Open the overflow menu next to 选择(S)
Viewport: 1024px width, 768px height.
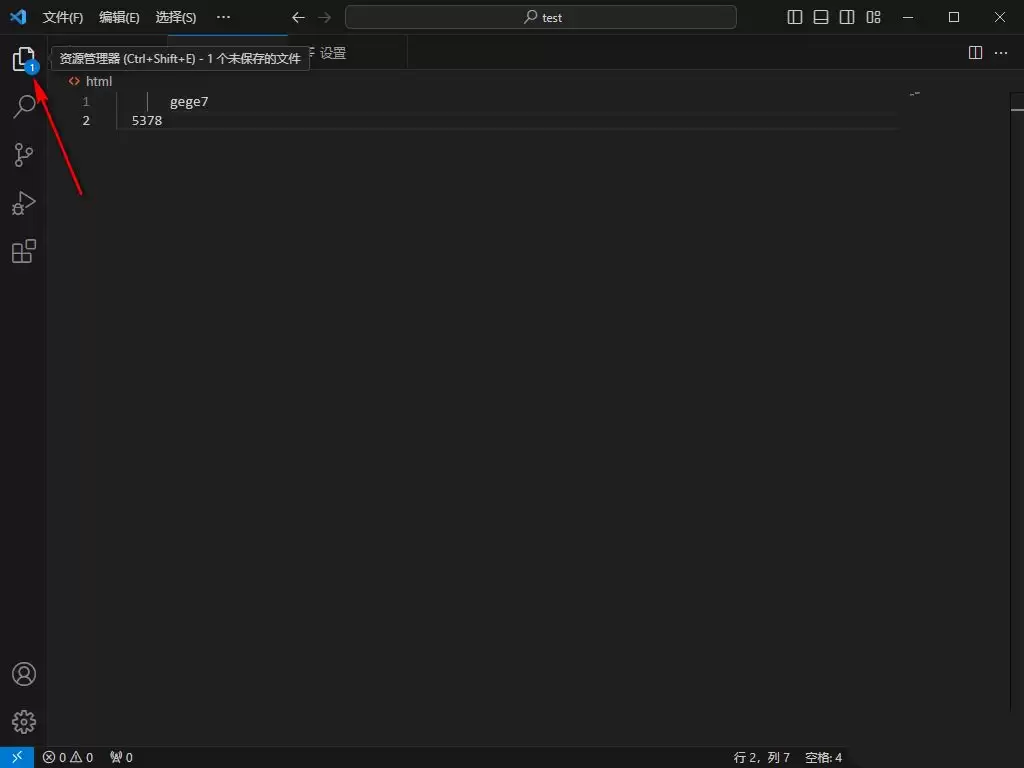(223, 17)
